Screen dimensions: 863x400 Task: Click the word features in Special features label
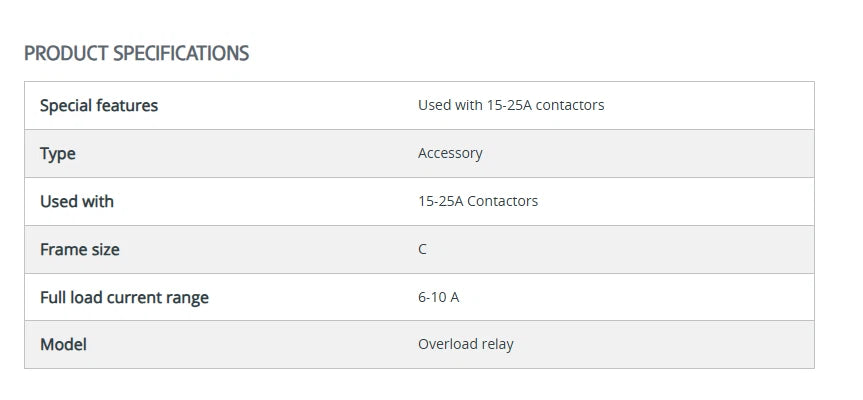(x=126, y=105)
